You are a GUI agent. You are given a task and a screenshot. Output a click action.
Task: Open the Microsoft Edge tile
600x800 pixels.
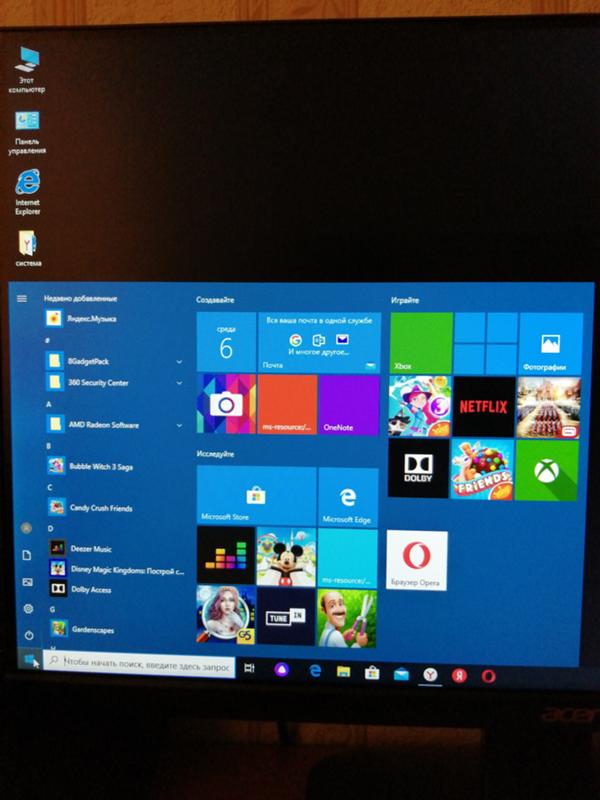pos(348,497)
